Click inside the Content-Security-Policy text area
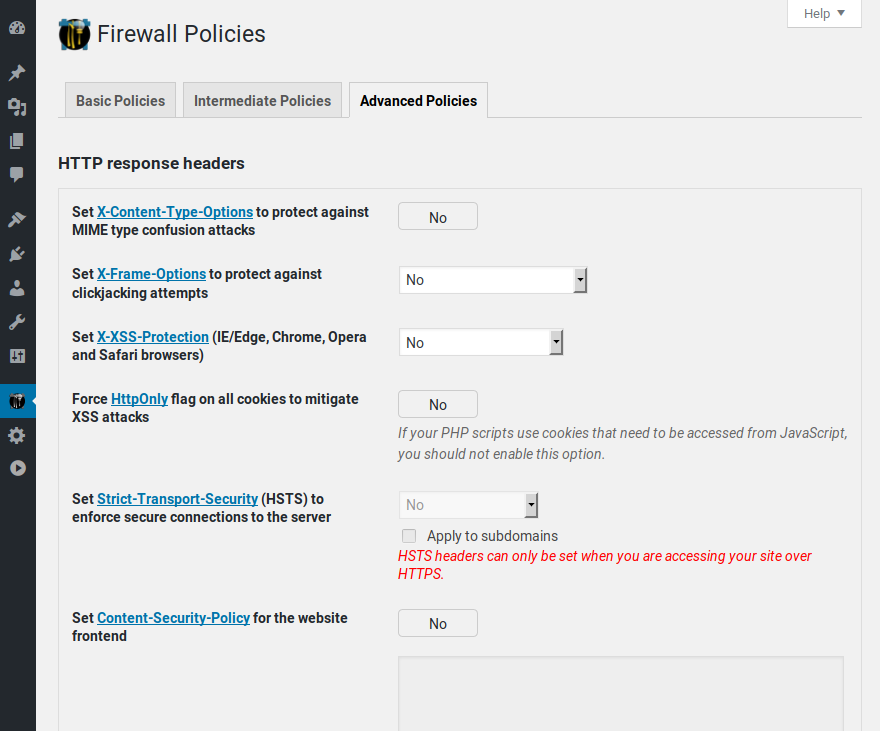 [620, 693]
